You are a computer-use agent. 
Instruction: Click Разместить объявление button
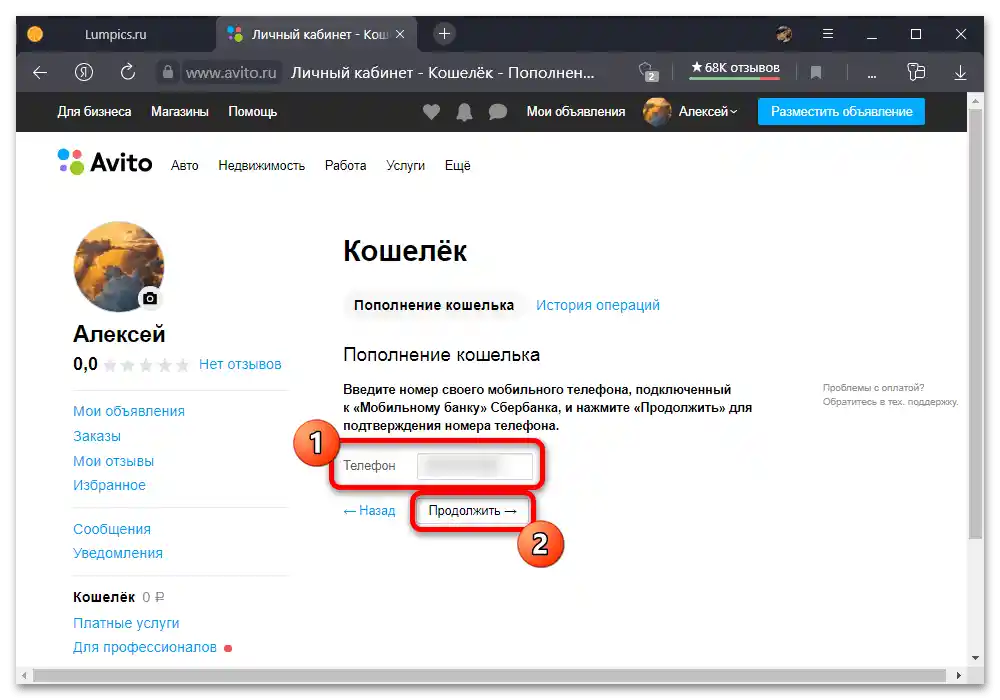[x=841, y=112]
